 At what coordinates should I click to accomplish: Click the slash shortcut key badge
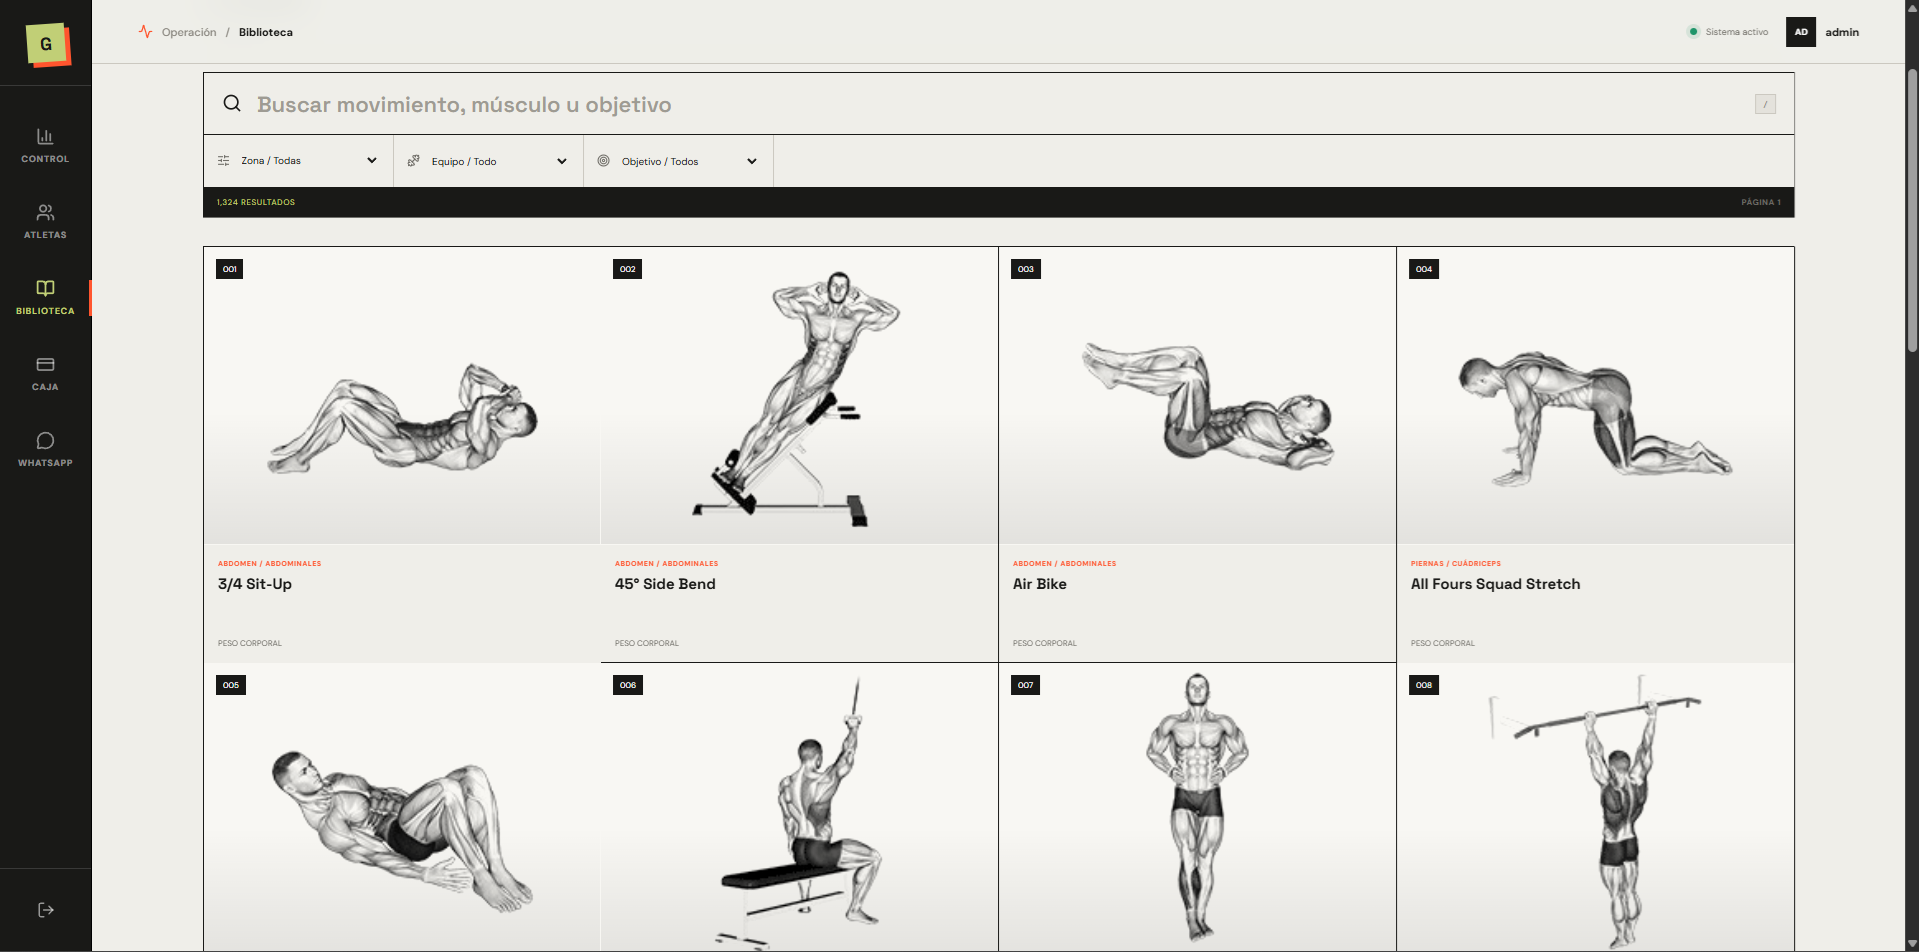coord(1765,104)
